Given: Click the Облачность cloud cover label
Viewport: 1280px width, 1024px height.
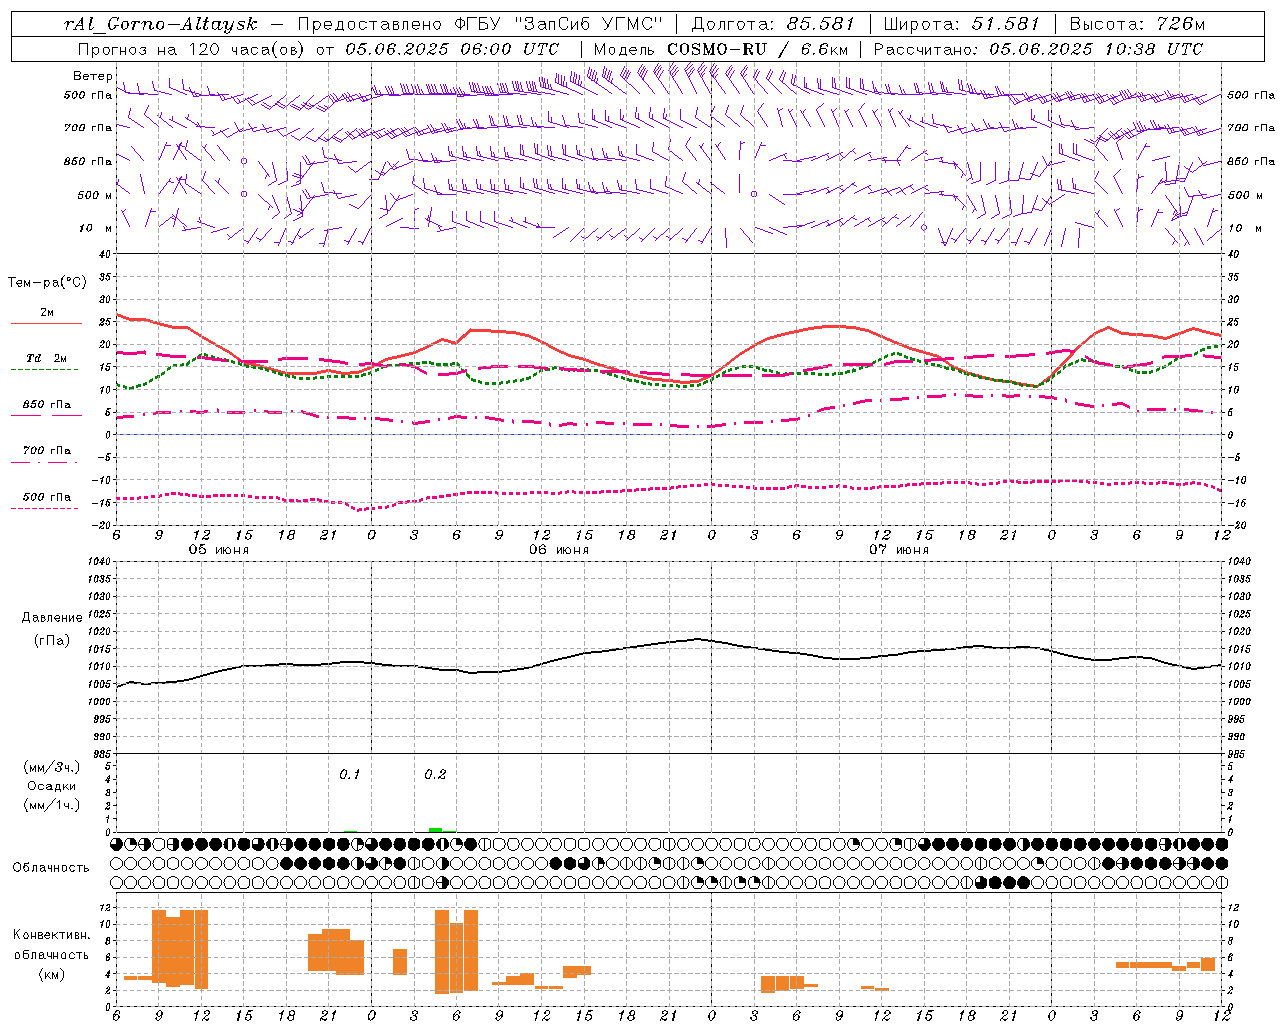Looking at the screenshot, I should (51, 868).
